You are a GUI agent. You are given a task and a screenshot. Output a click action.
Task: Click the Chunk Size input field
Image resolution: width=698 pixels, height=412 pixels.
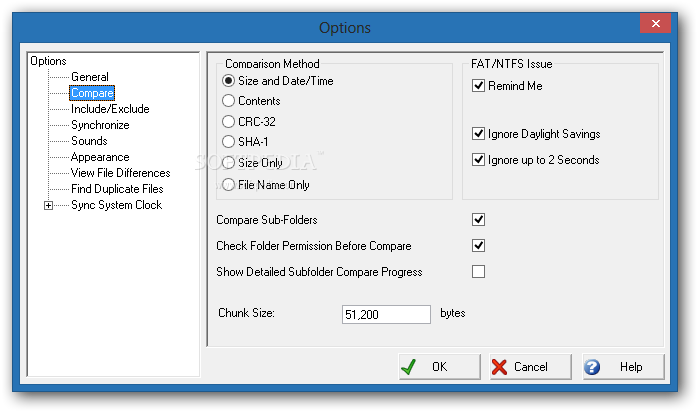tap(385, 314)
